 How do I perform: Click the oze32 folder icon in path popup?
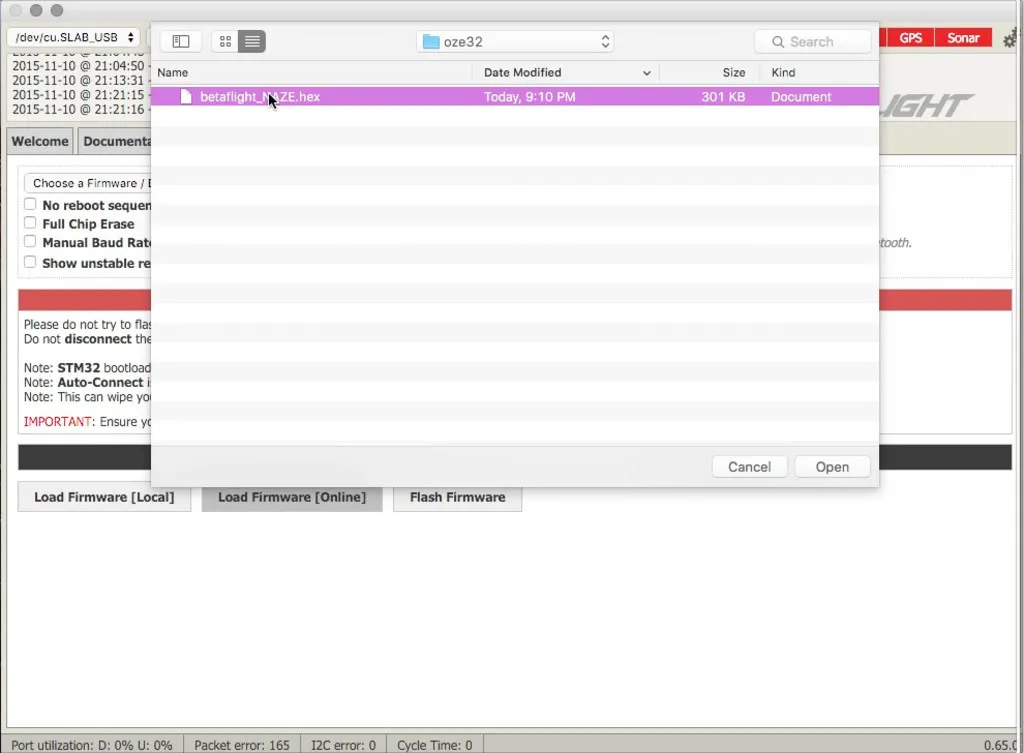(x=431, y=42)
